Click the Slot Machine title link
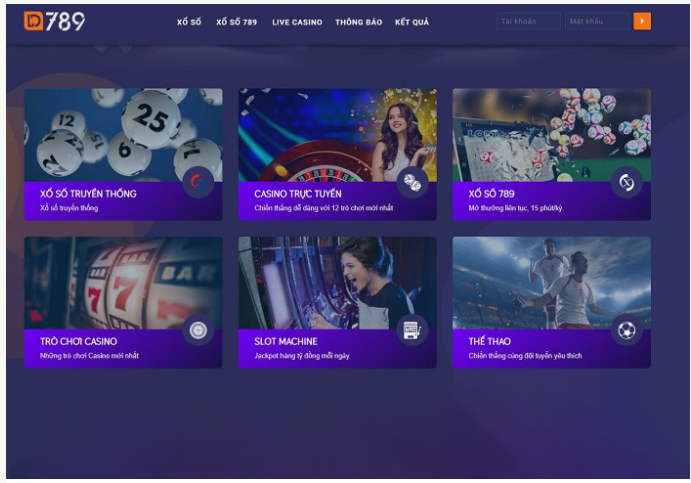Viewport: 691px width, 483px height. click(286, 342)
